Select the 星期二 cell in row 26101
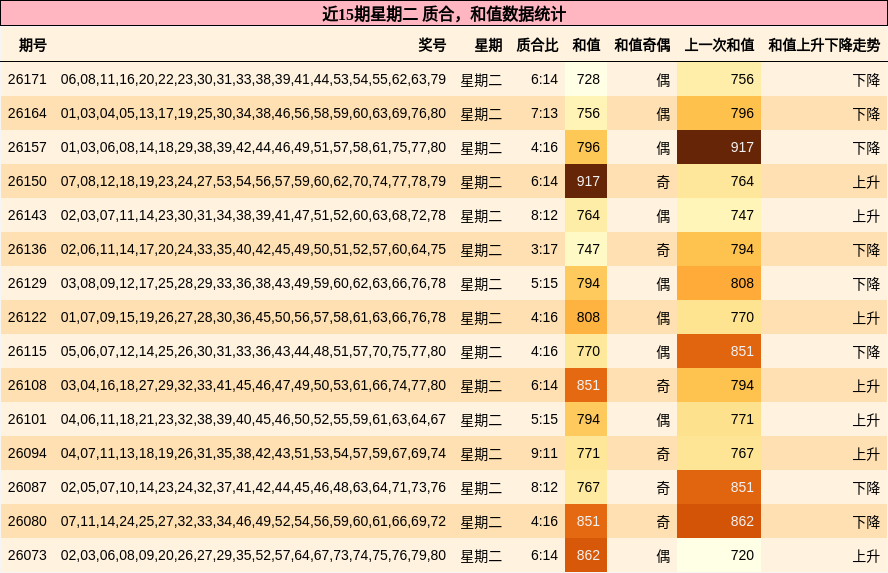The height and width of the screenshot is (573, 888). pos(481,420)
